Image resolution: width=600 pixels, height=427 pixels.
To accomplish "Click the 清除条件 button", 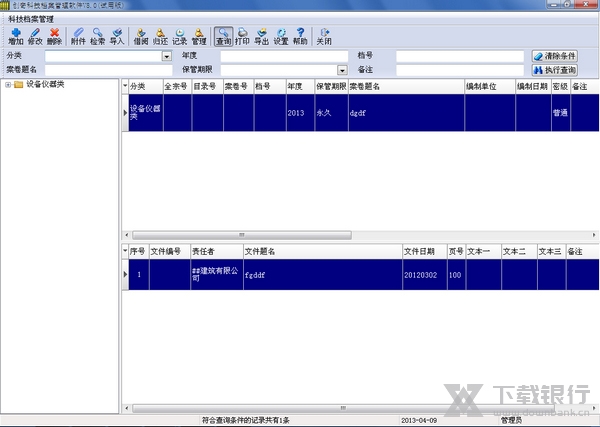I will pos(555,56).
